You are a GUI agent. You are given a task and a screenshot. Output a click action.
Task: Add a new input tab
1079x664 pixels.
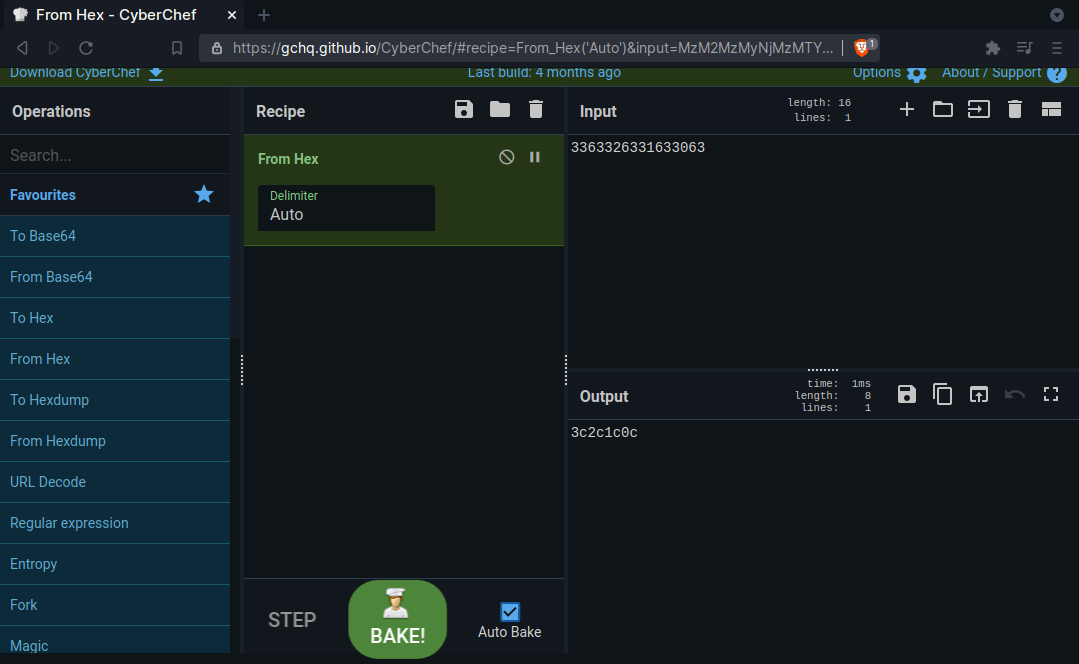pos(907,109)
